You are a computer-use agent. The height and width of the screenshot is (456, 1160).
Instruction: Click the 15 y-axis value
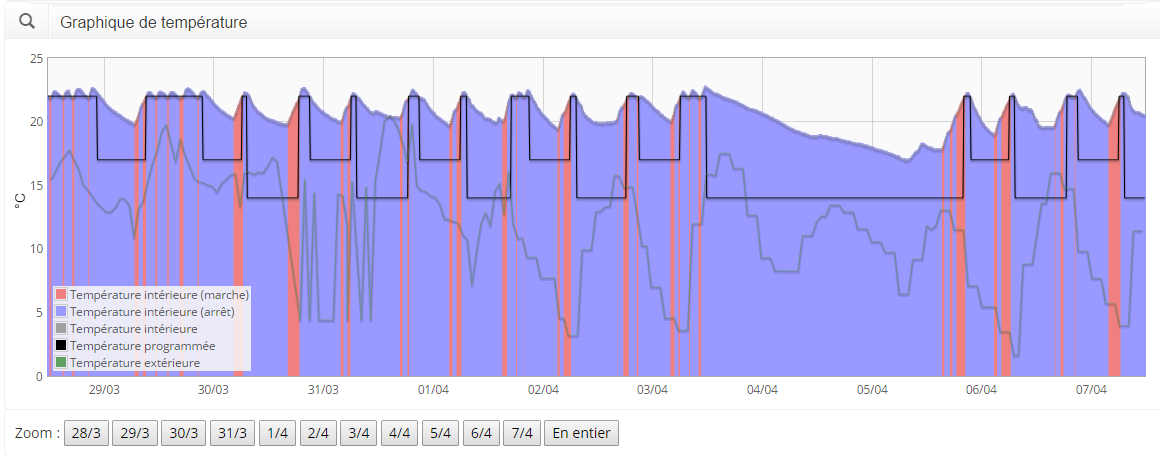coord(36,186)
